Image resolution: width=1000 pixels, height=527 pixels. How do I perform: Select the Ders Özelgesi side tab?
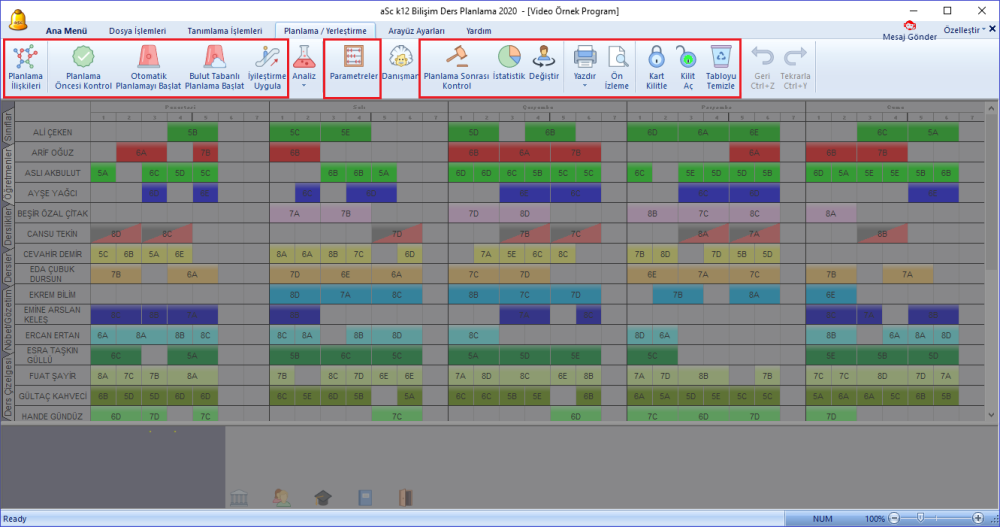8,387
